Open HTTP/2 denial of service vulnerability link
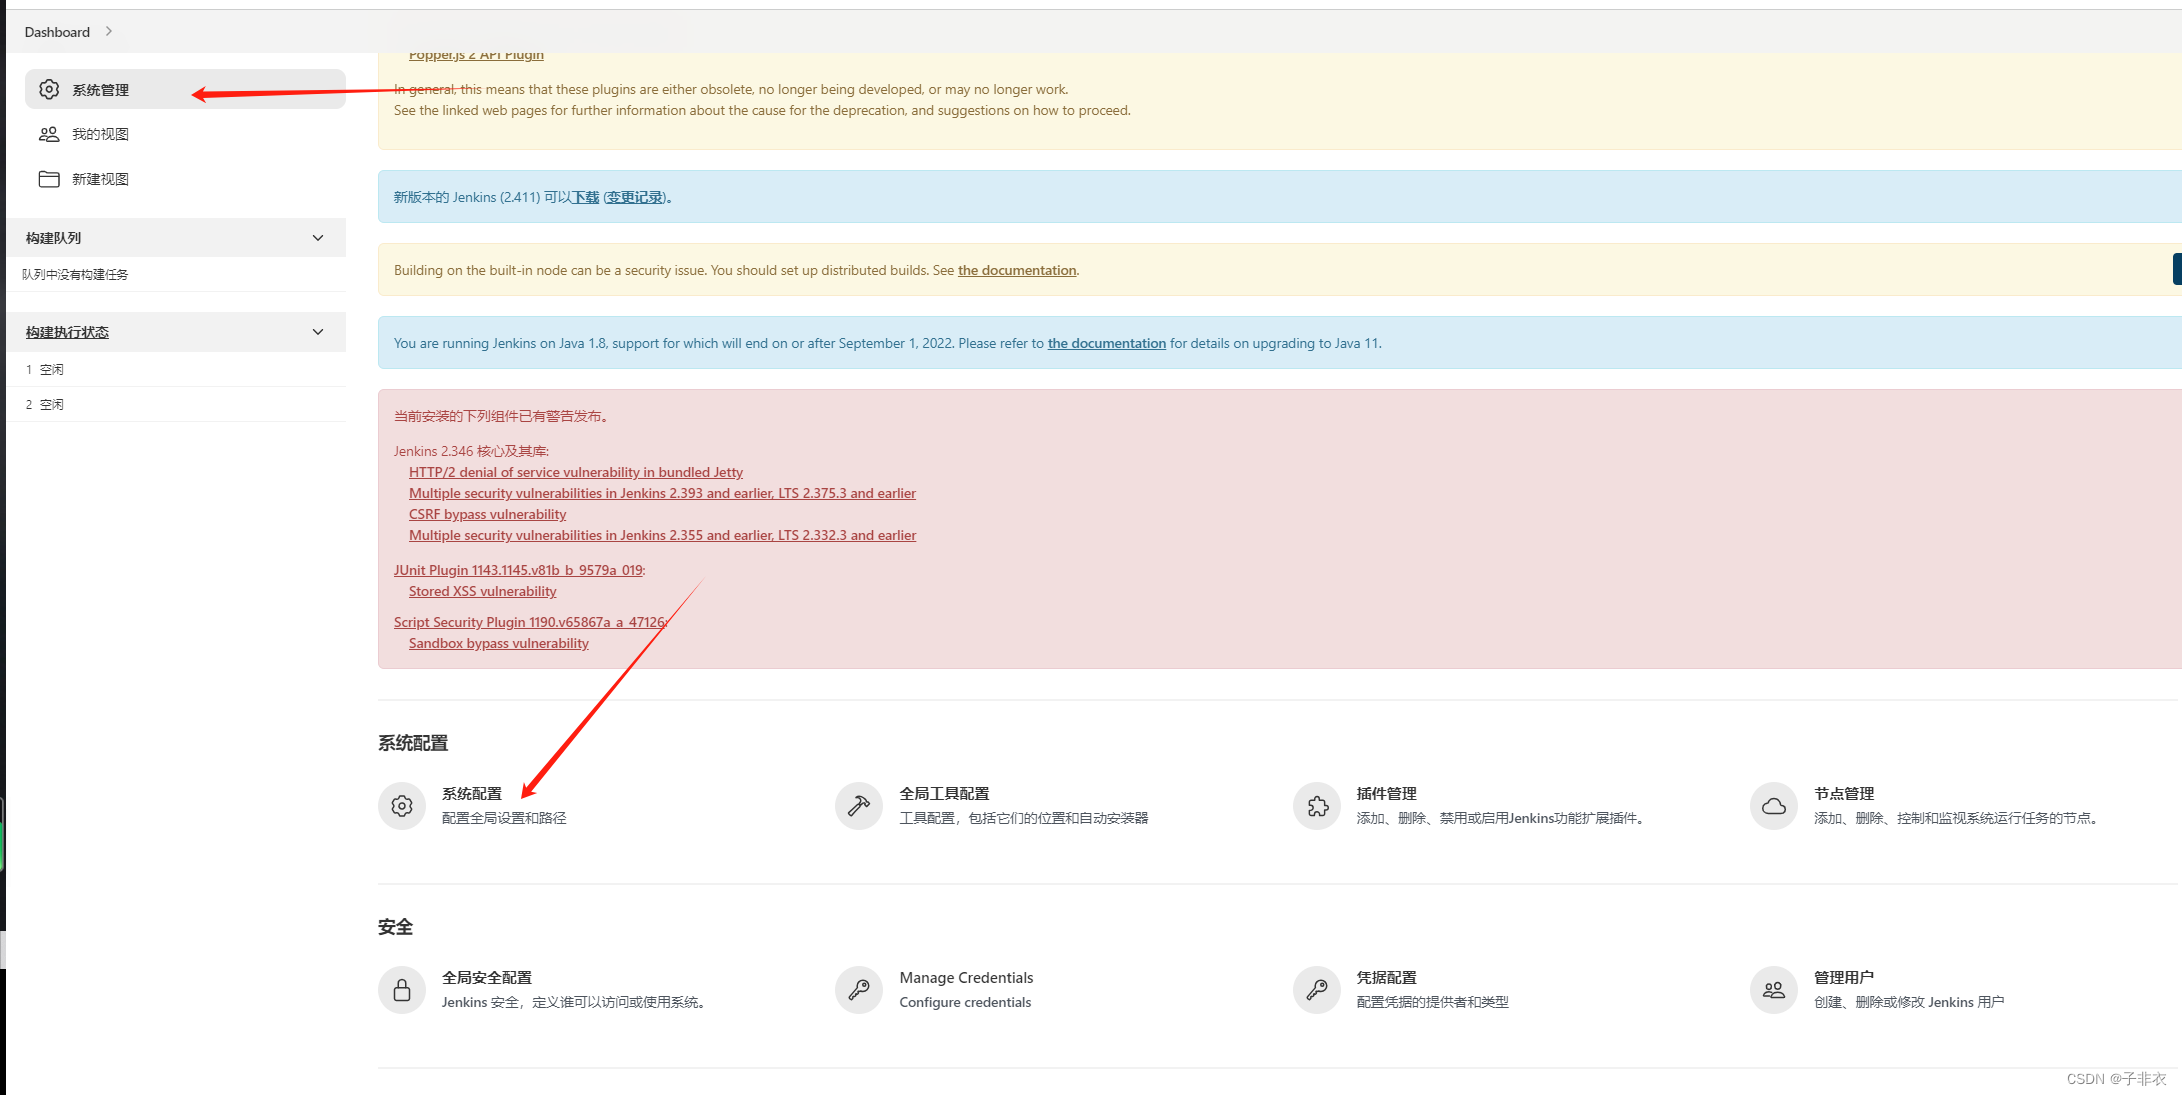 (x=576, y=472)
